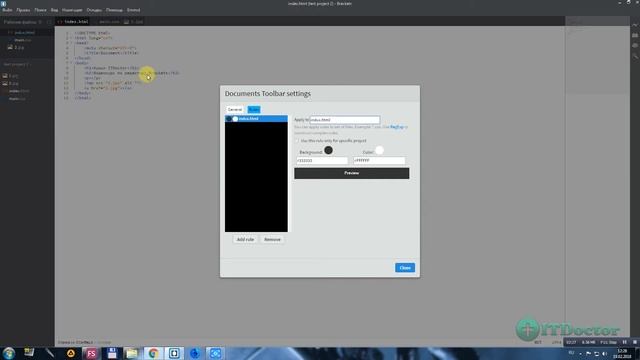Open the white Color swatch
This screenshot has width=640, height=360.
point(379,150)
